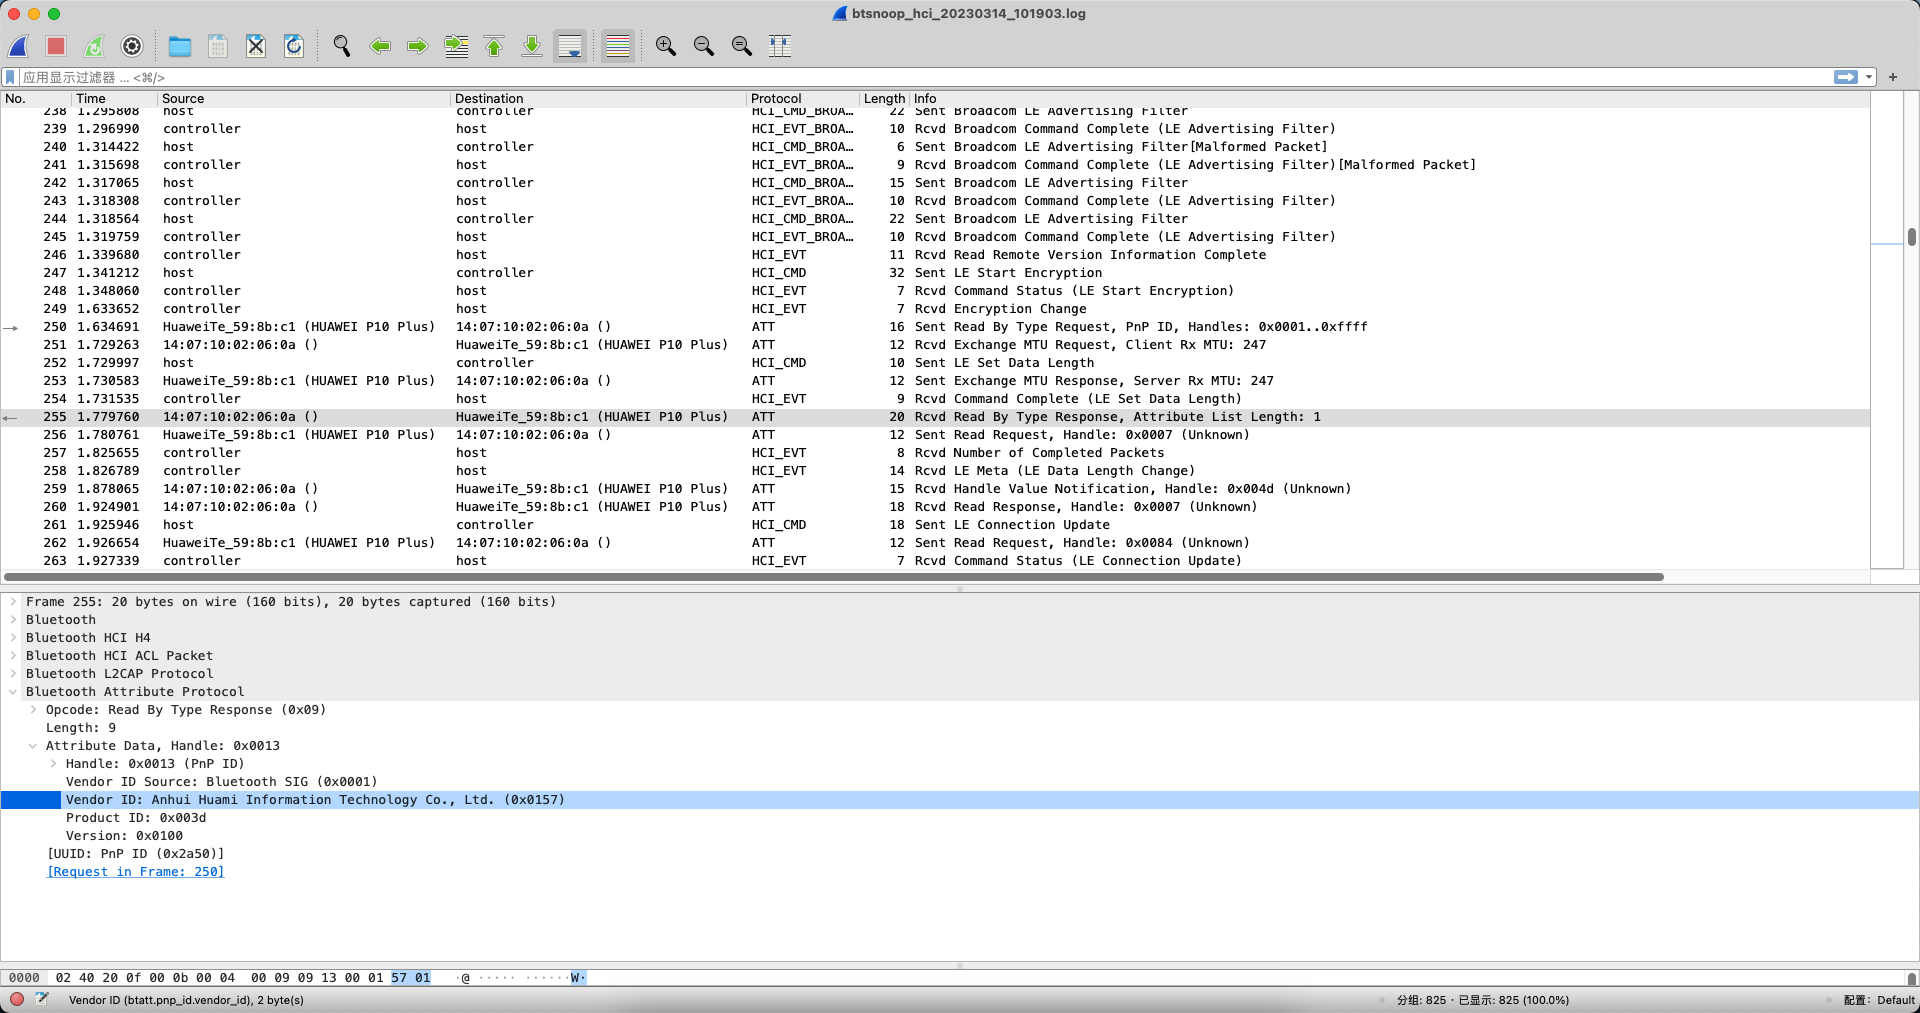The width and height of the screenshot is (1920, 1013).
Task: Zoom in the main window text
Action: click(x=666, y=46)
